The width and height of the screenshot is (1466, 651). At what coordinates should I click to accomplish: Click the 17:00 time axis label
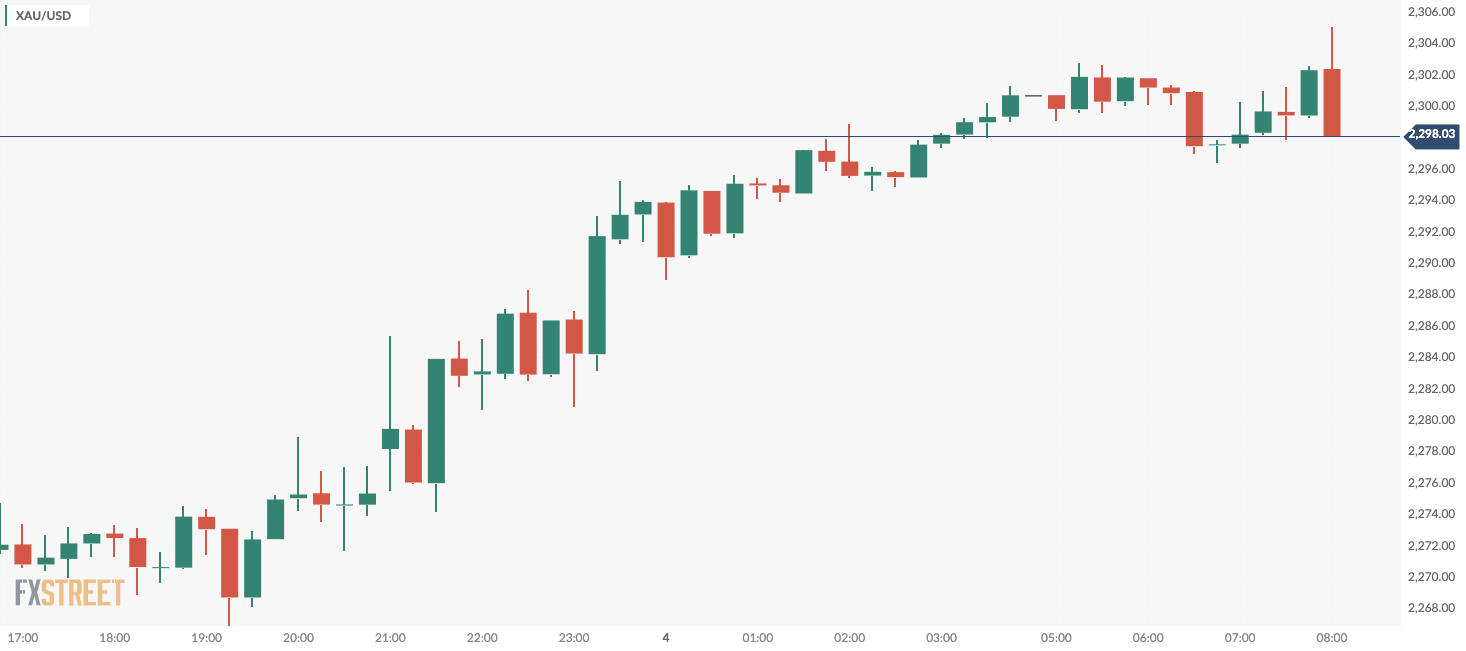point(22,638)
